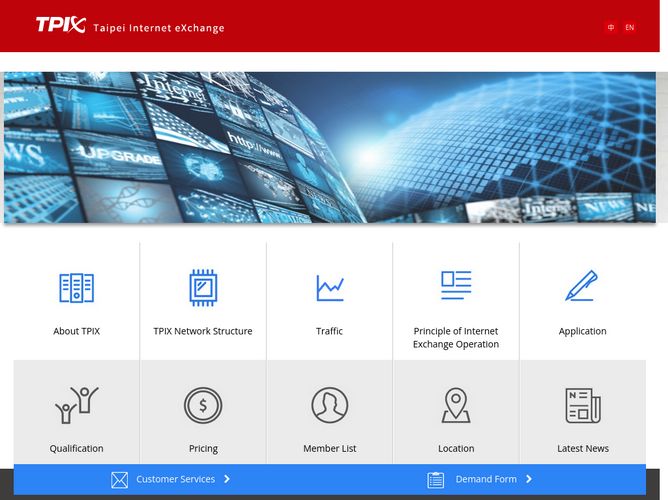Click the Location label
The width and height of the screenshot is (668, 500).
(456, 448)
